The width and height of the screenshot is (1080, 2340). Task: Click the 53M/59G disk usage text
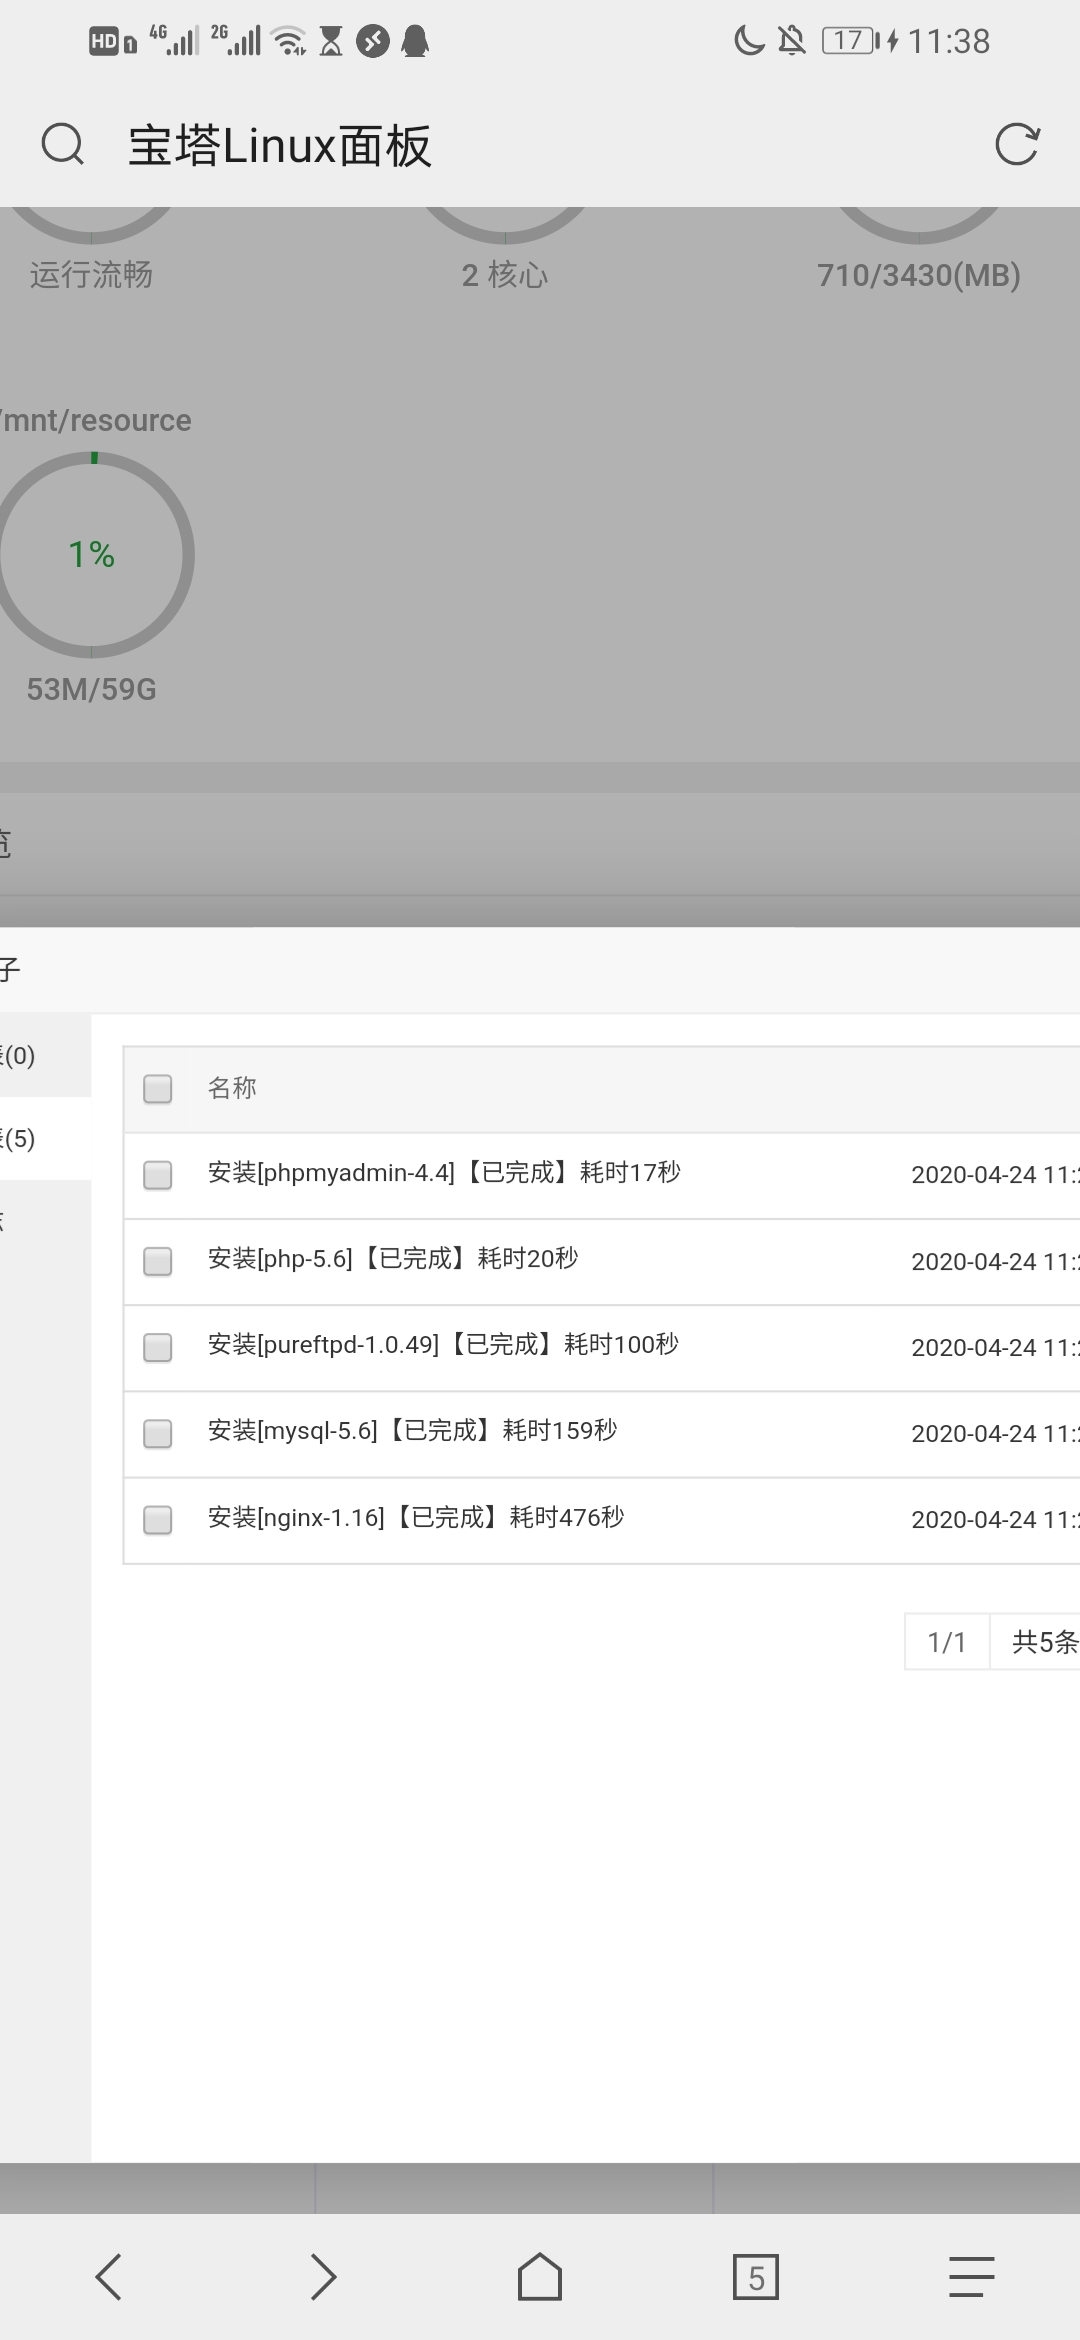coord(91,689)
